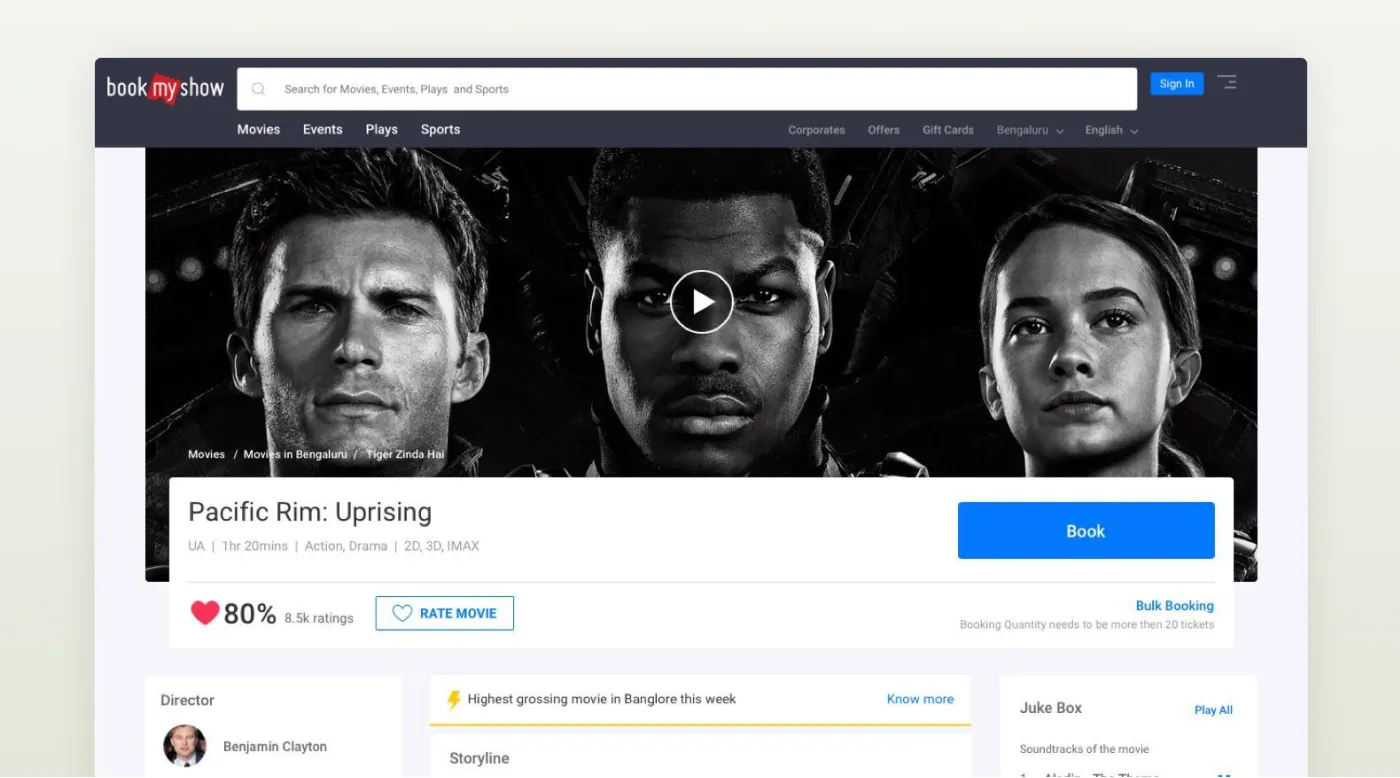Open the Events tab
Screen dimensions: 1400x778
(323, 129)
